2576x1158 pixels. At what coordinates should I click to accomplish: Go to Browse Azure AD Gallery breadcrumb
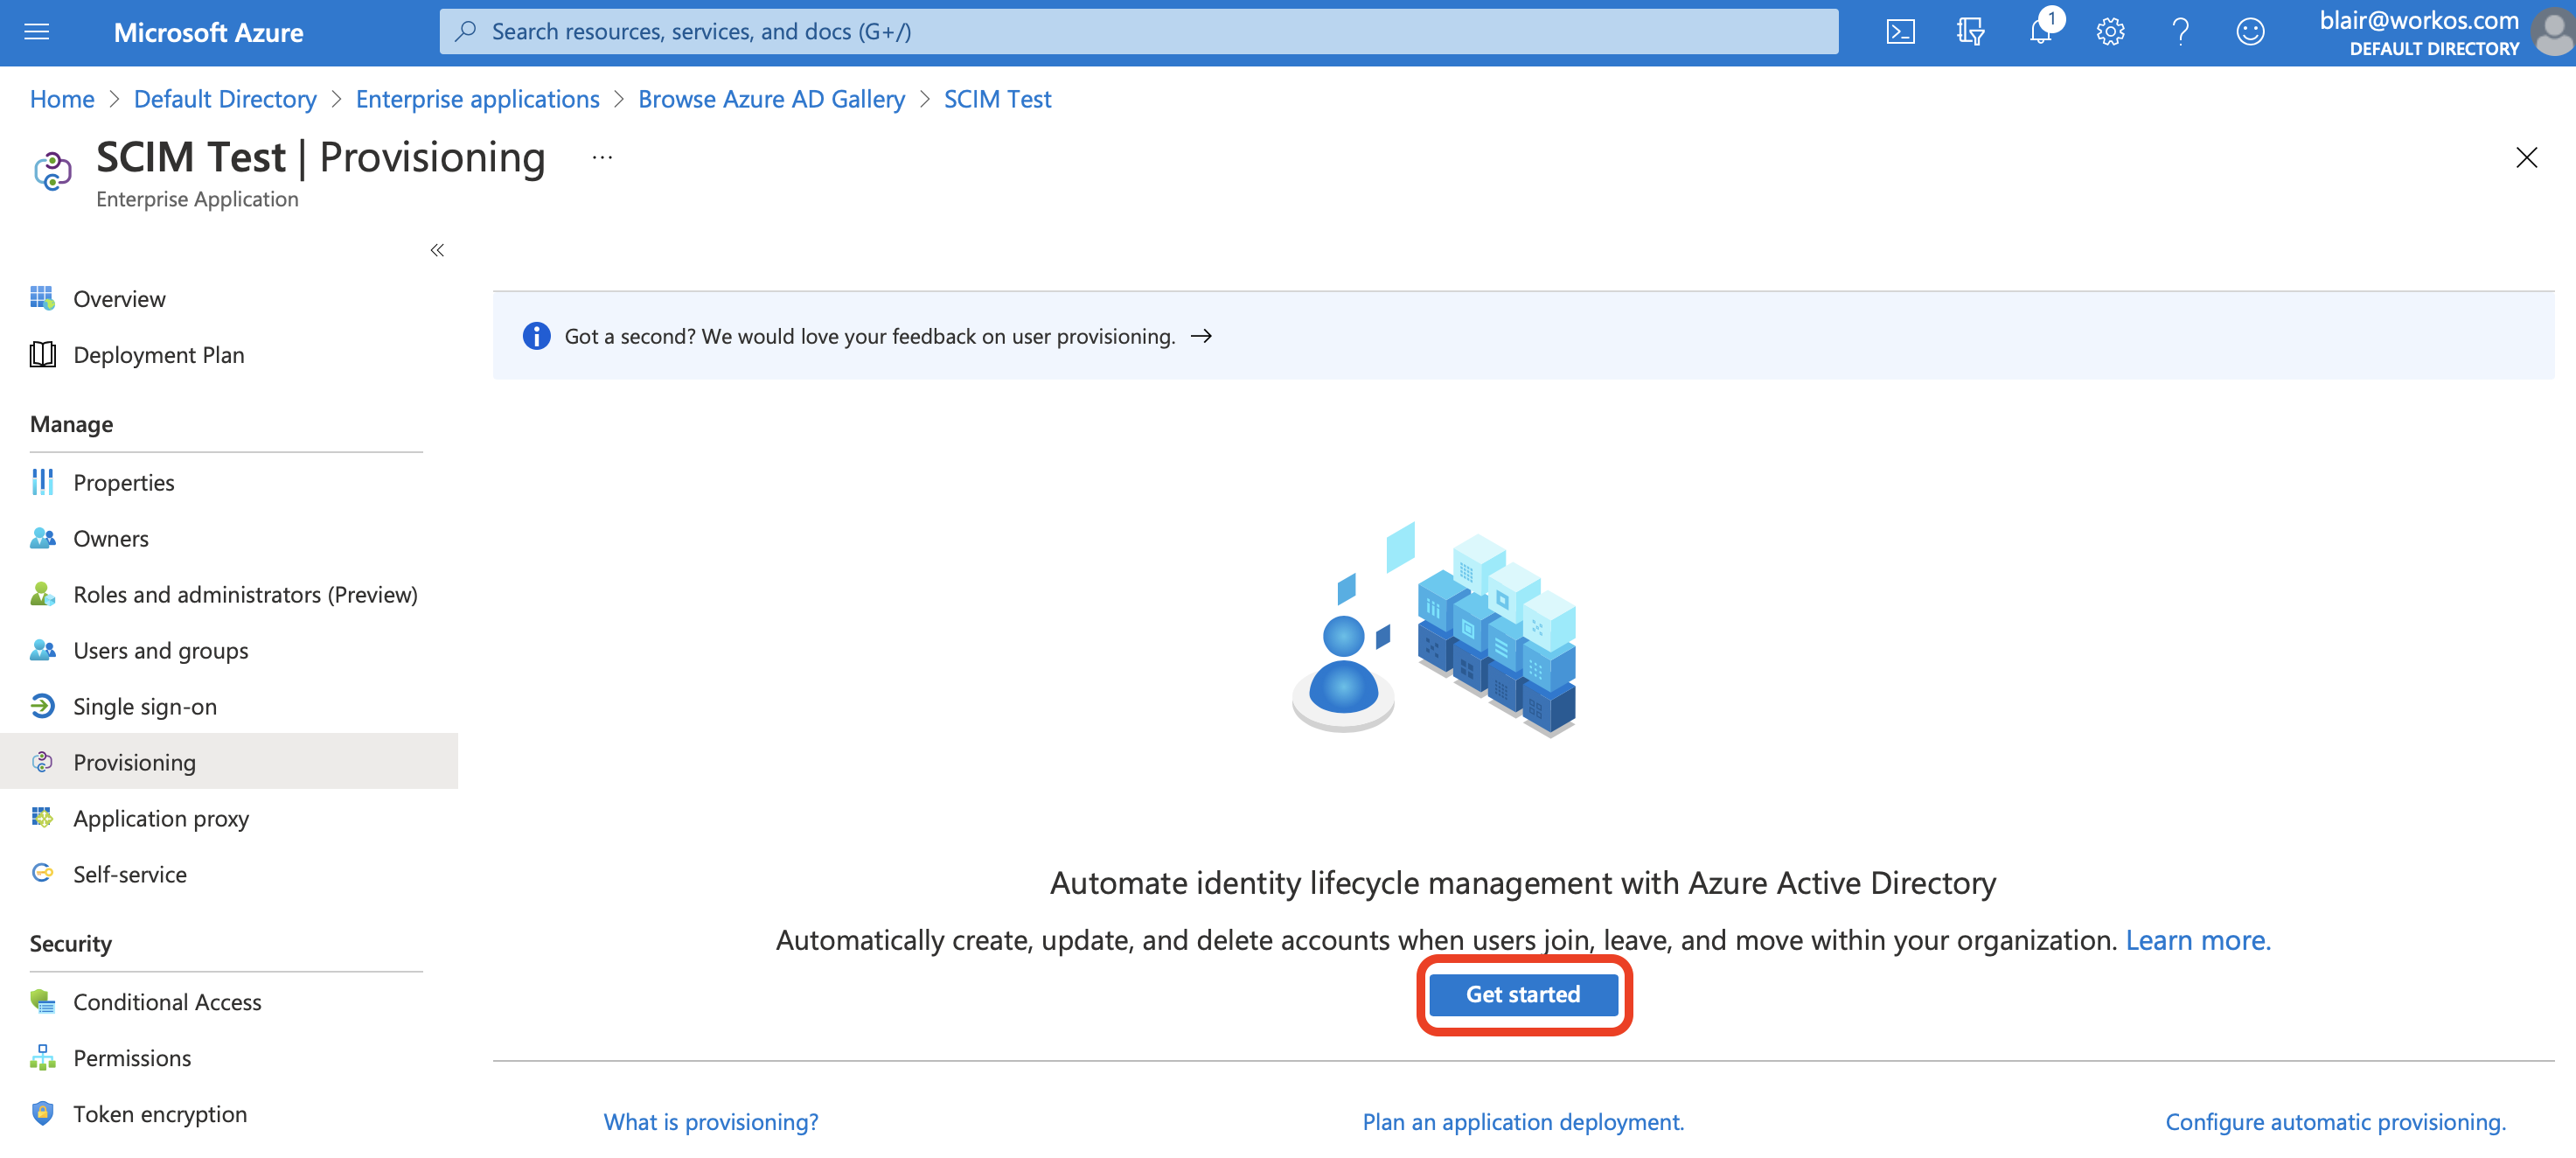point(771,99)
